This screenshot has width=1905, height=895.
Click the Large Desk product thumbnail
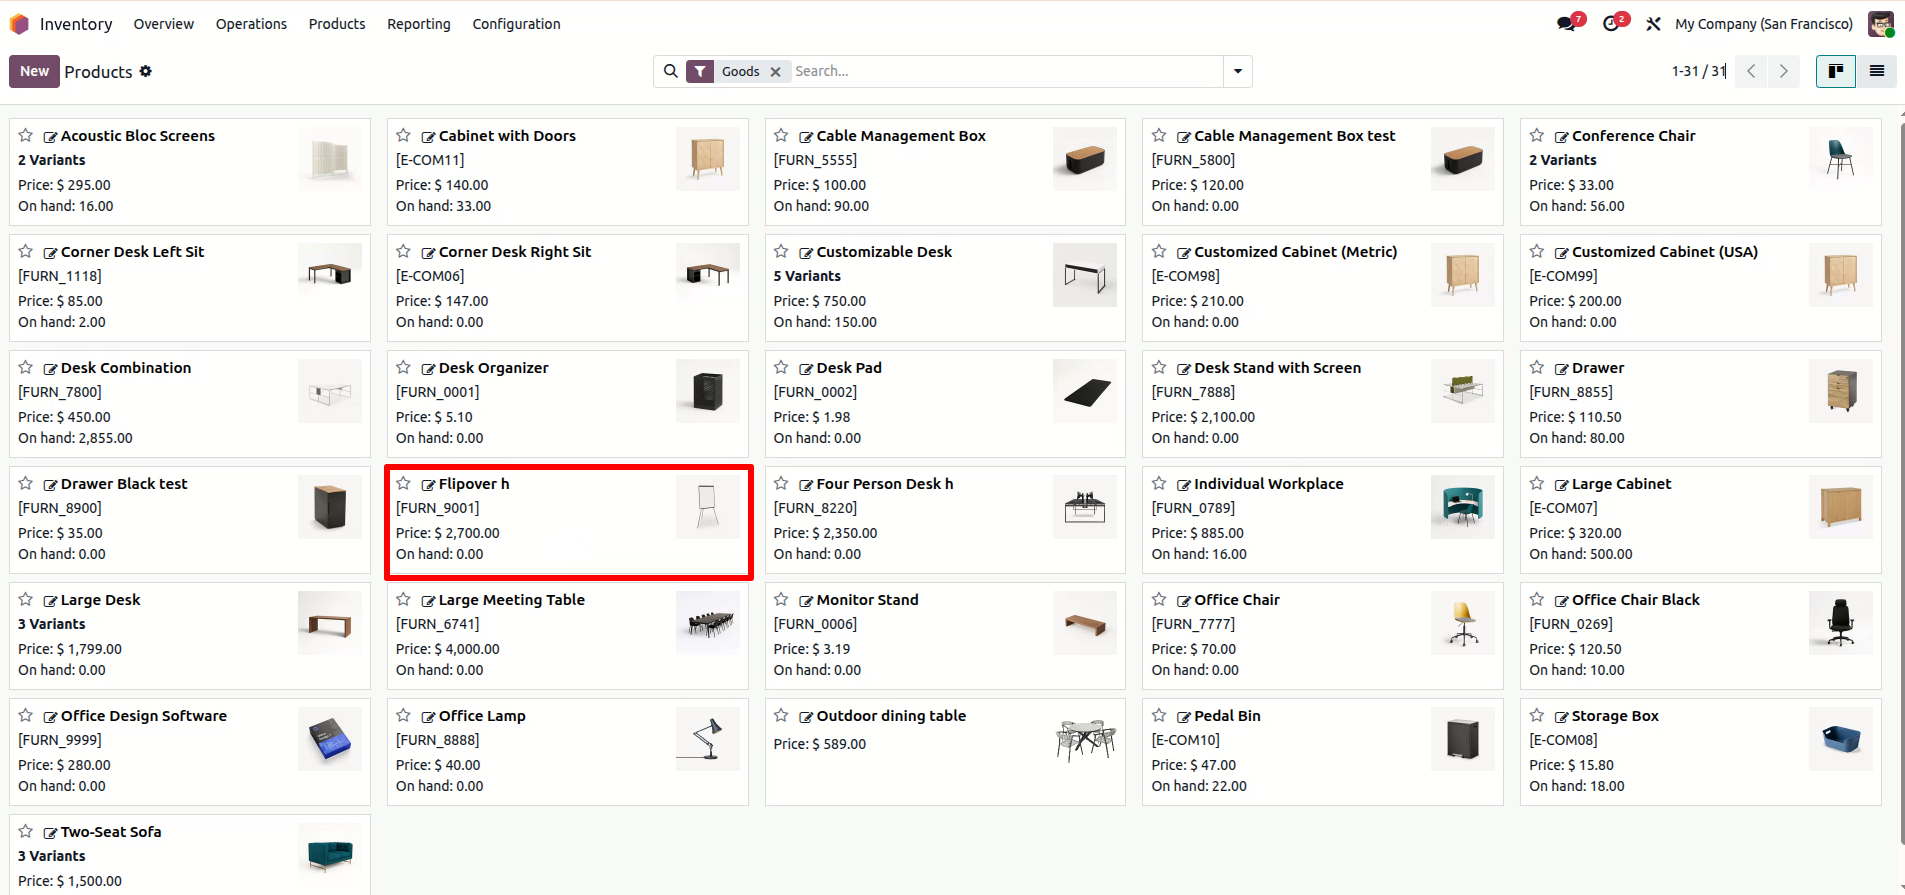330,623
